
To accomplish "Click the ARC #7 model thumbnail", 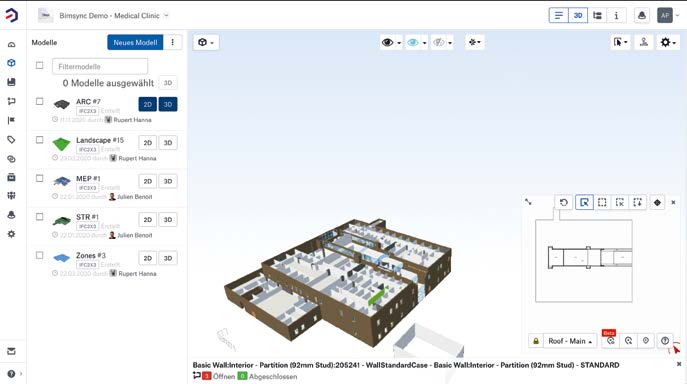I will [x=61, y=104].
